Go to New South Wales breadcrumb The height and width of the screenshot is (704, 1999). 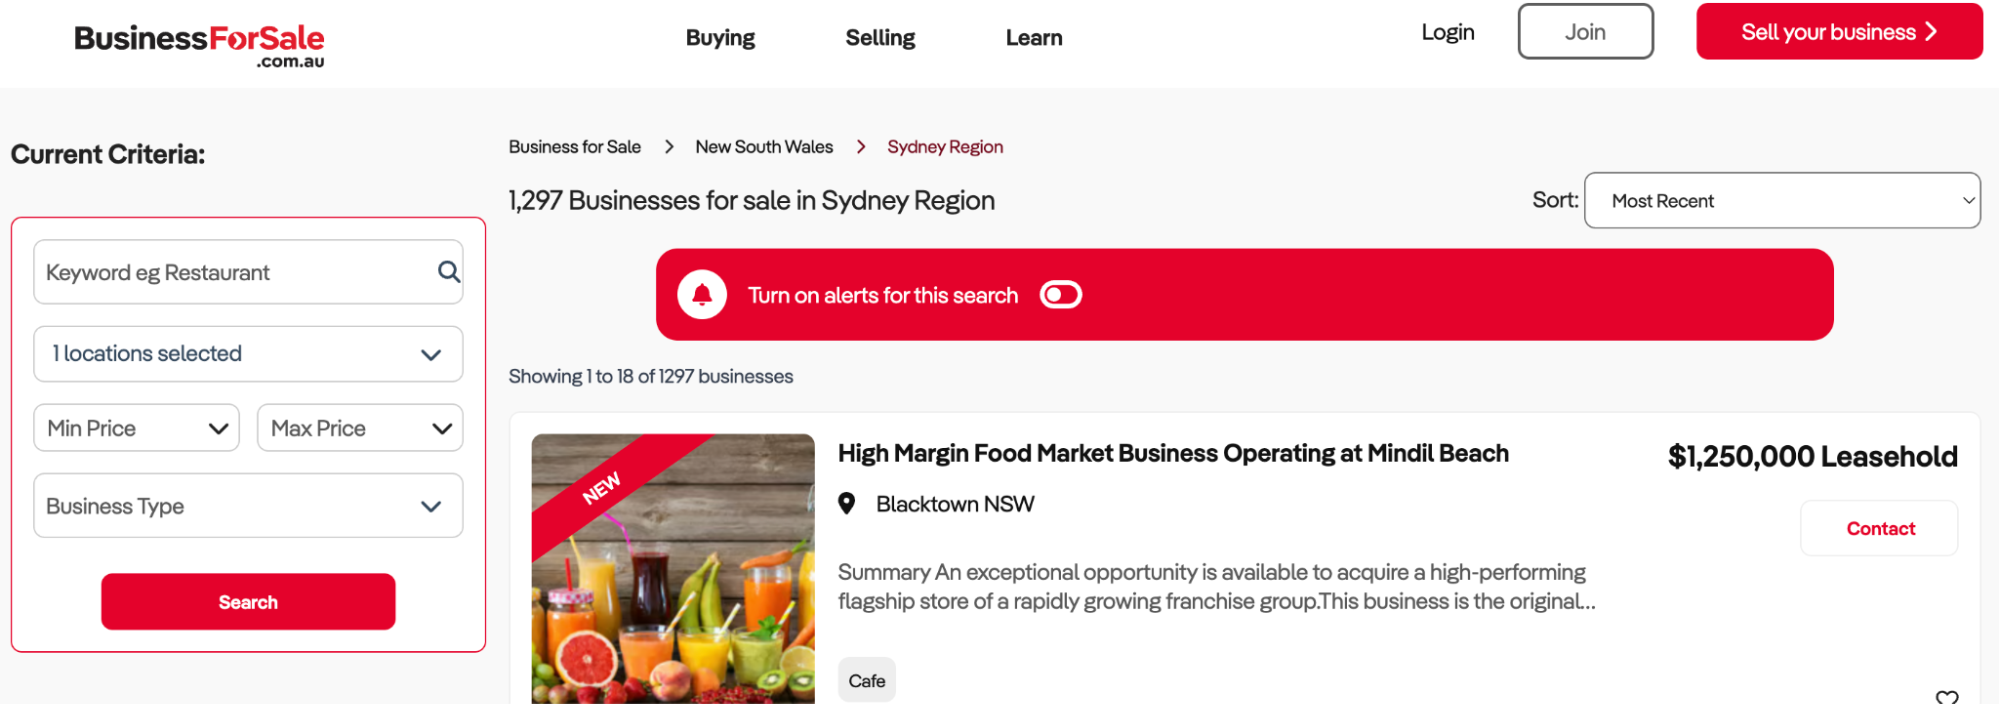point(764,147)
